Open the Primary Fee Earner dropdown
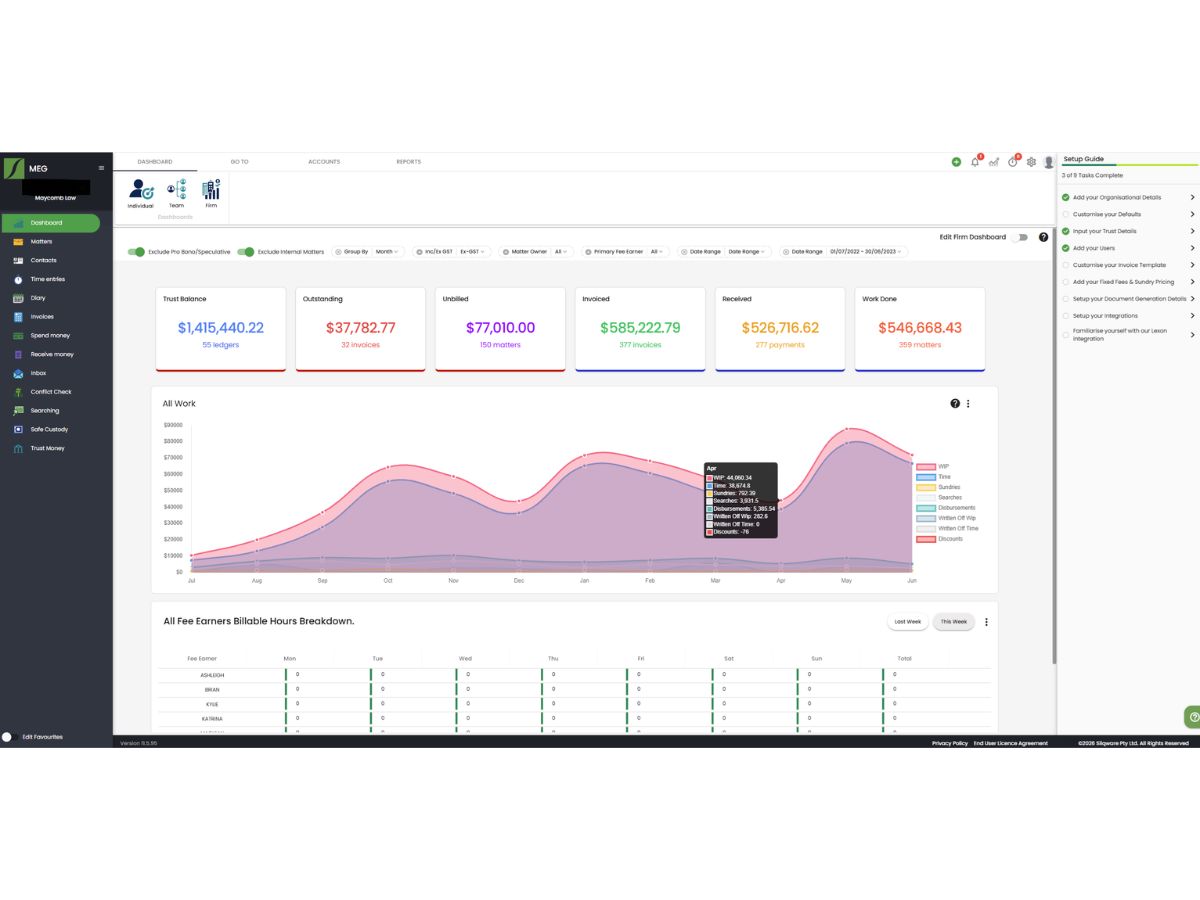 click(658, 252)
